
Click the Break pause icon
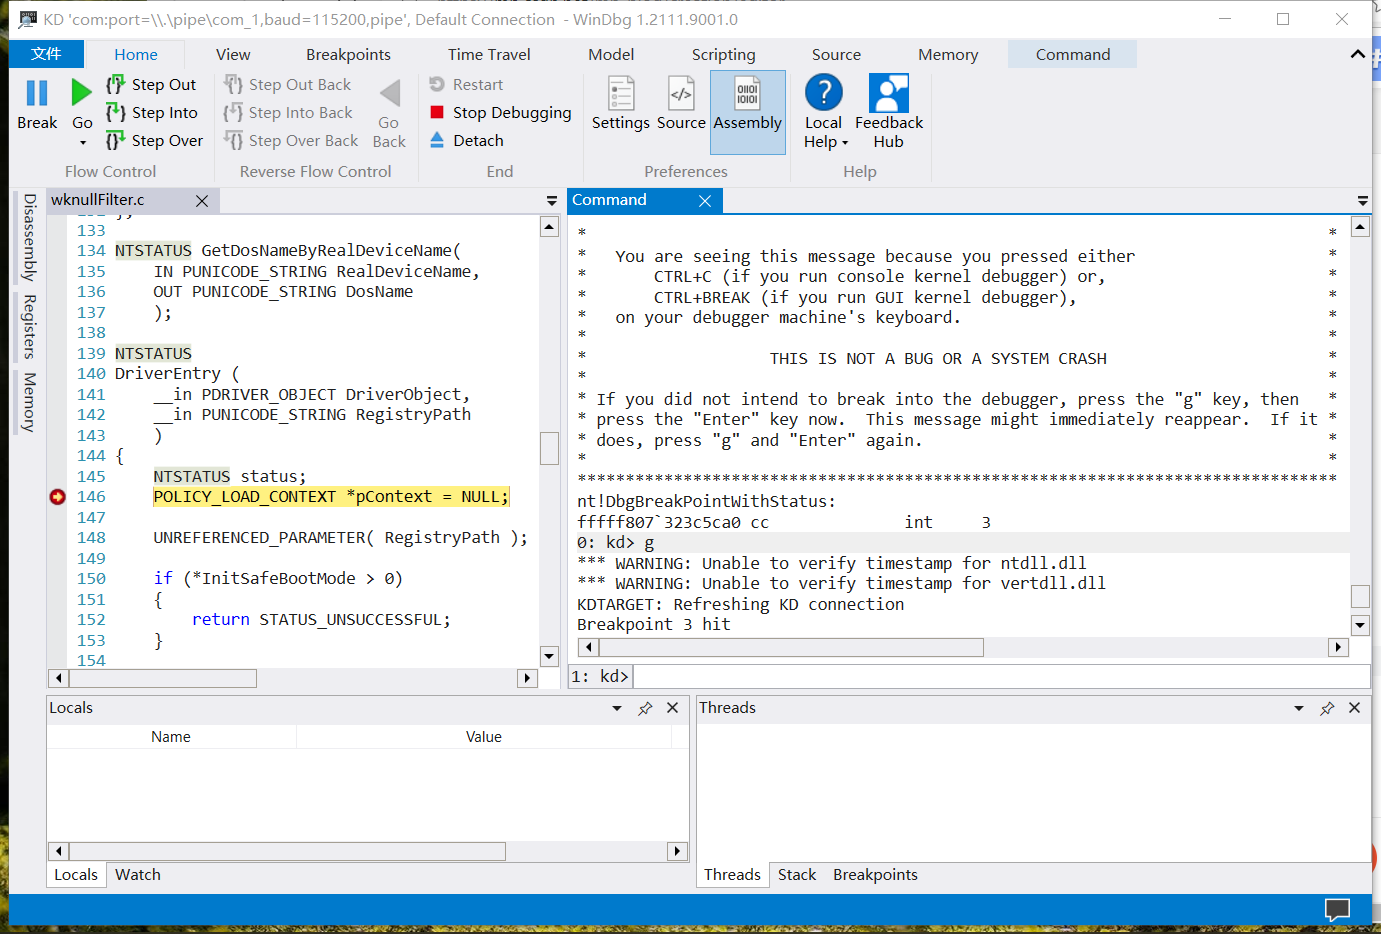click(x=37, y=92)
